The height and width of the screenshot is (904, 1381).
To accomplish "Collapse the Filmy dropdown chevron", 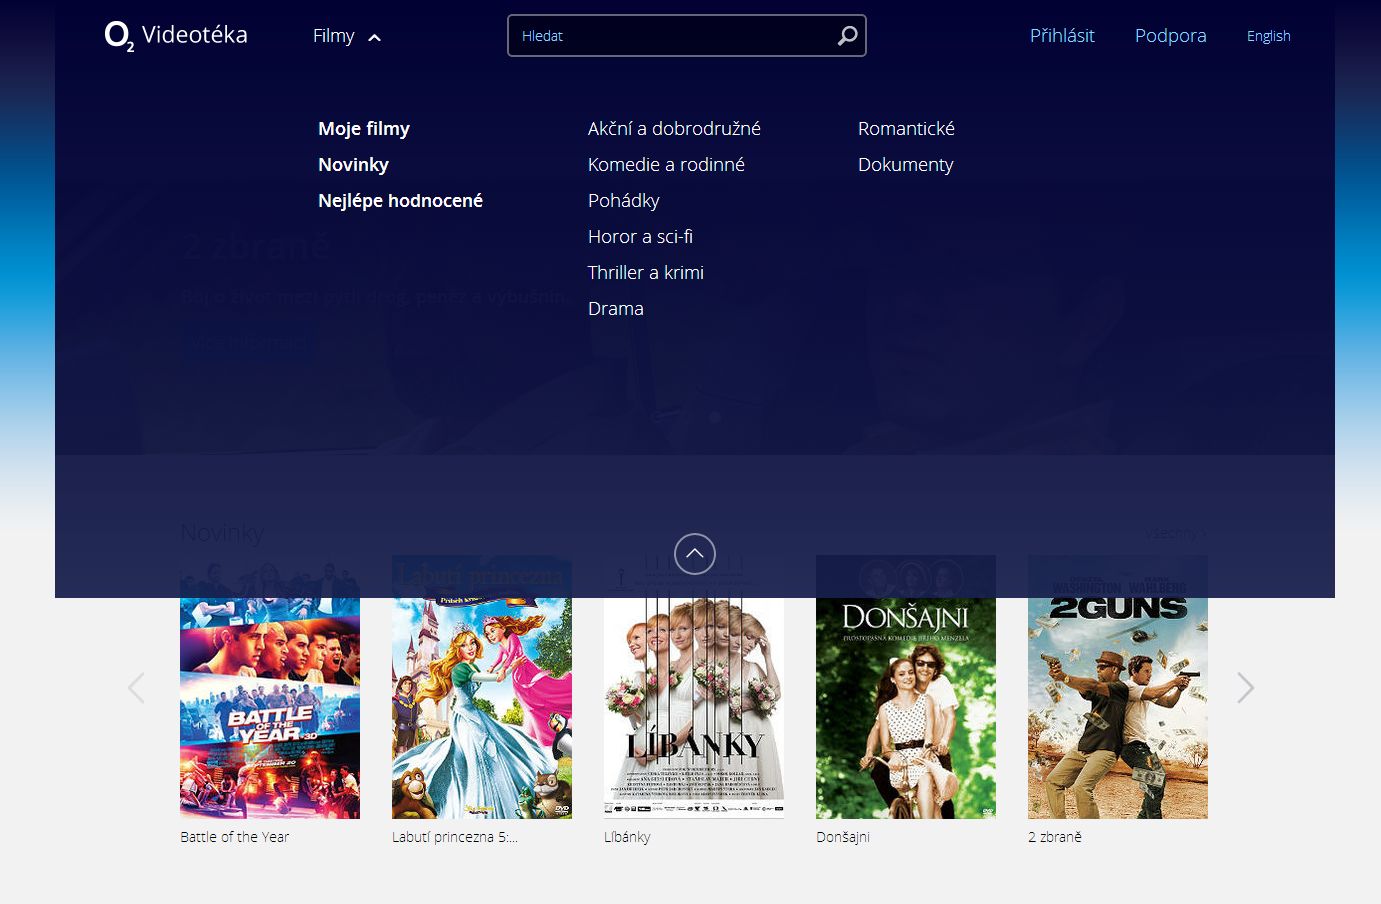I will pyautogui.click(x=374, y=36).
